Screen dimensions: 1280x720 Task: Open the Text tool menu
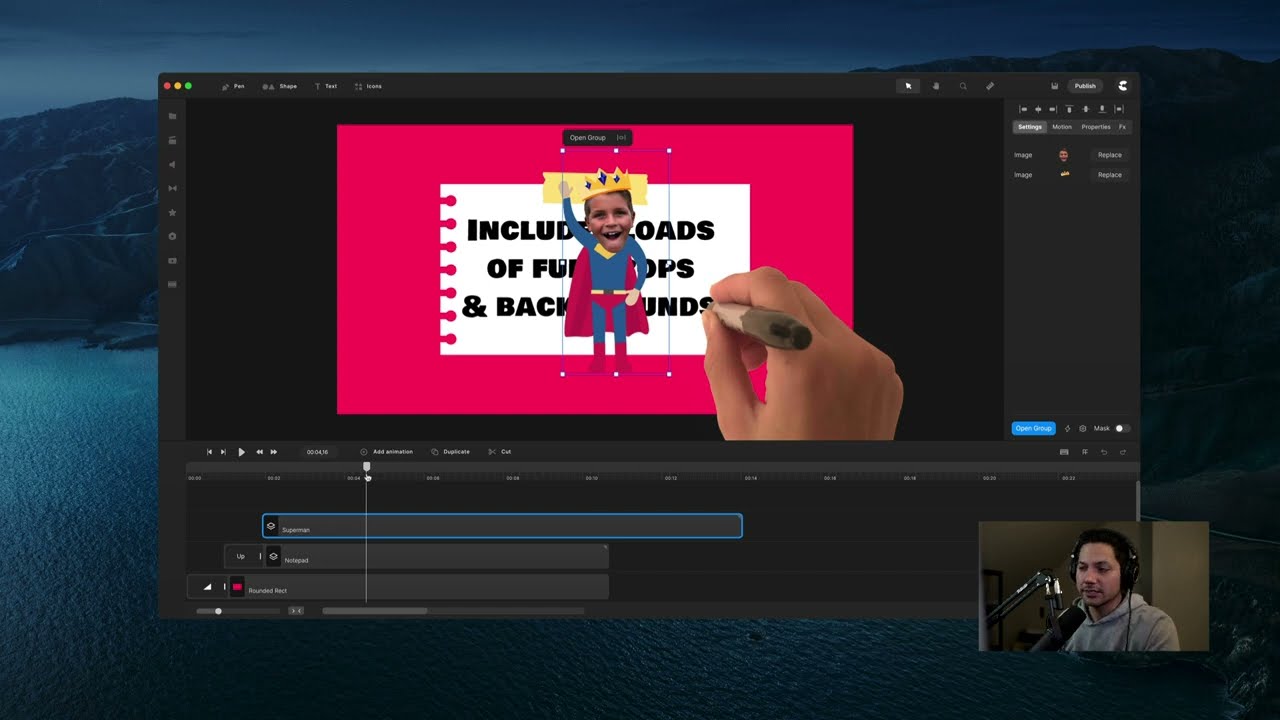pos(325,86)
